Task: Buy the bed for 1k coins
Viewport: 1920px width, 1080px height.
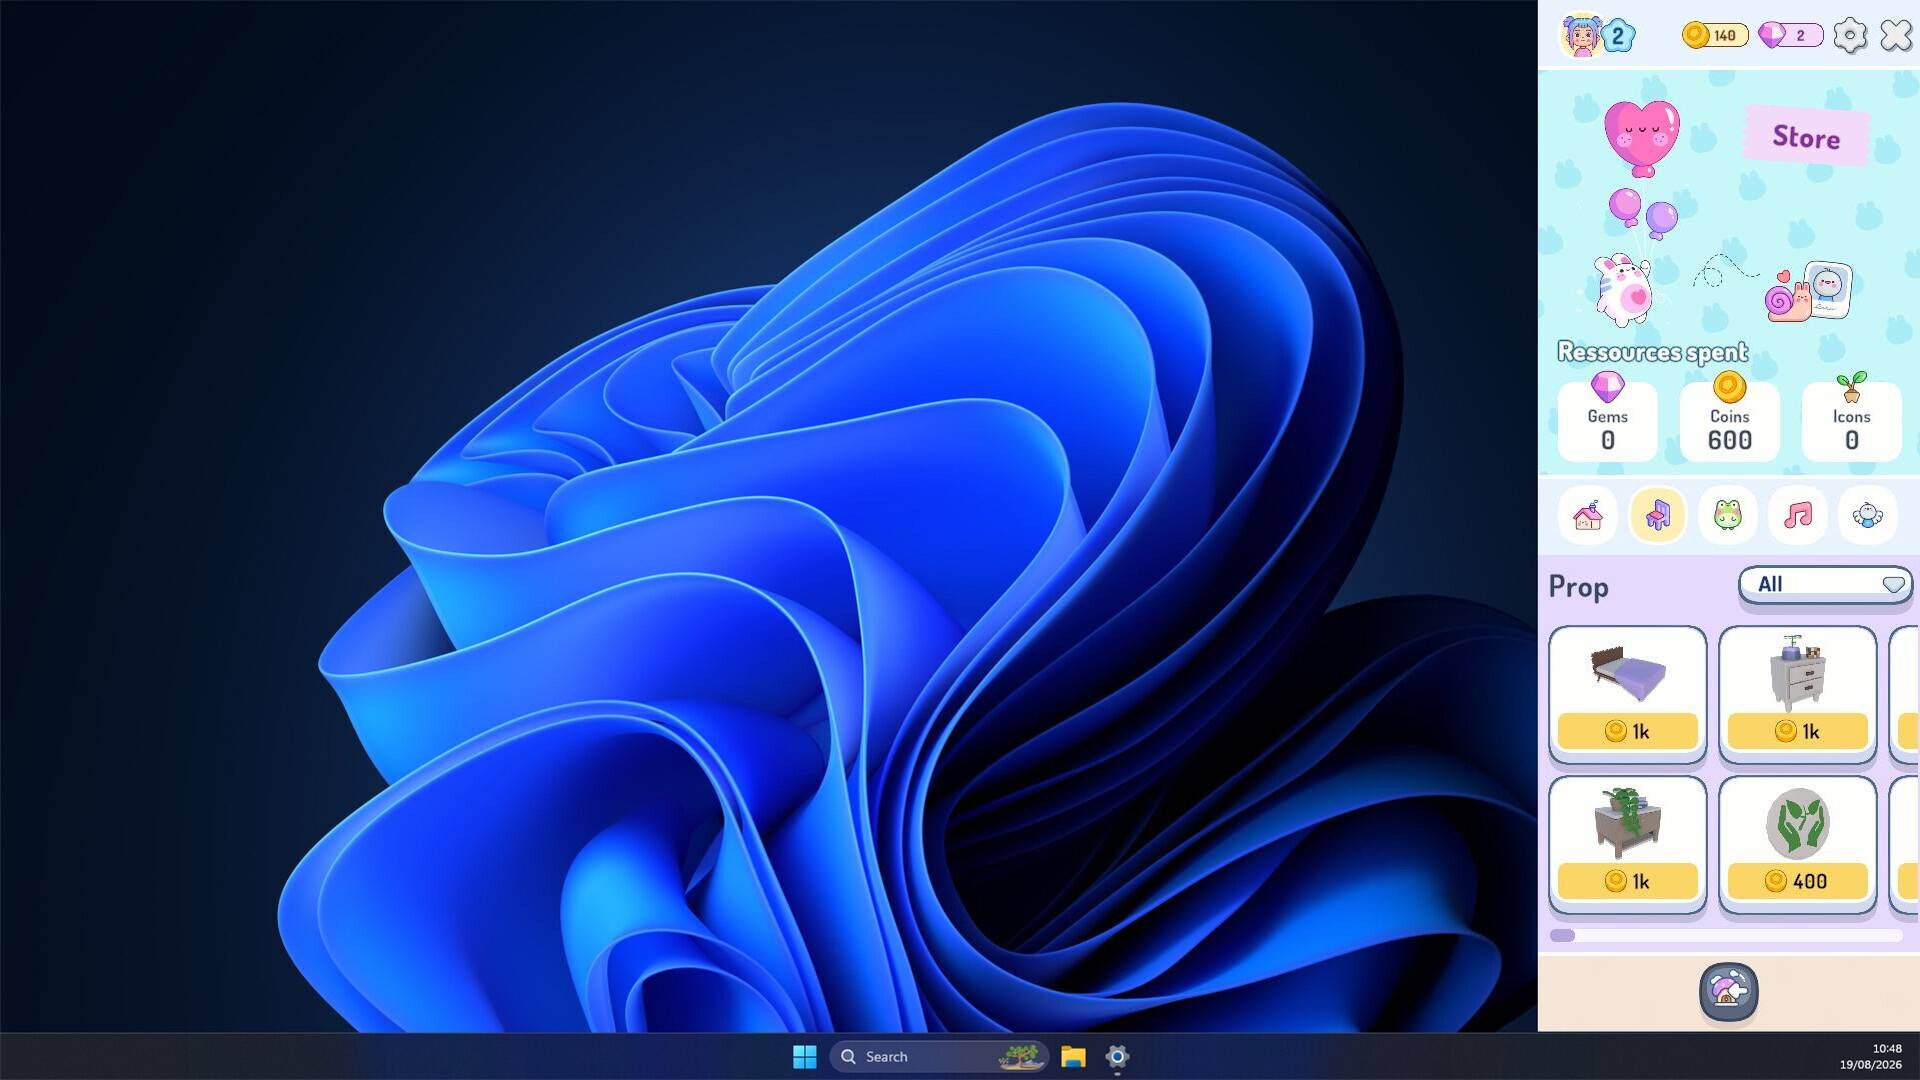Action: pyautogui.click(x=1628, y=731)
